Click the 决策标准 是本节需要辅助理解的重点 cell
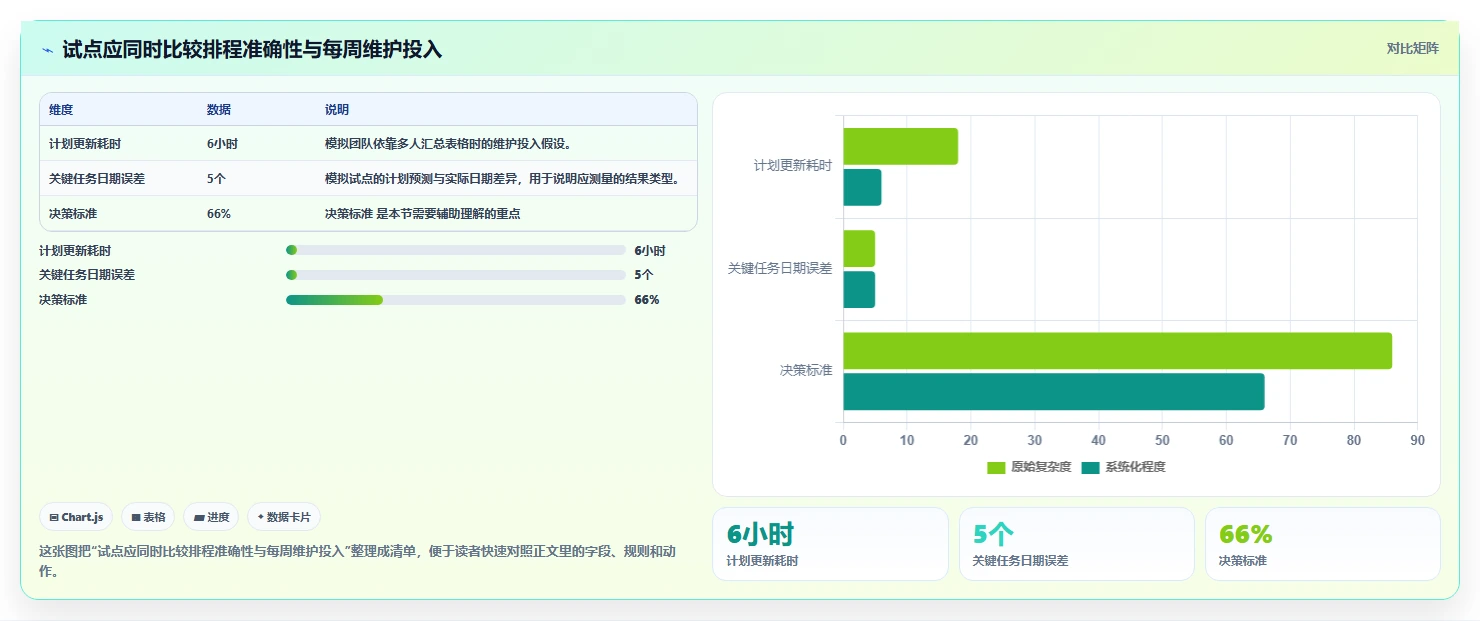Screen dimensions: 1480x621 tap(423, 214)
